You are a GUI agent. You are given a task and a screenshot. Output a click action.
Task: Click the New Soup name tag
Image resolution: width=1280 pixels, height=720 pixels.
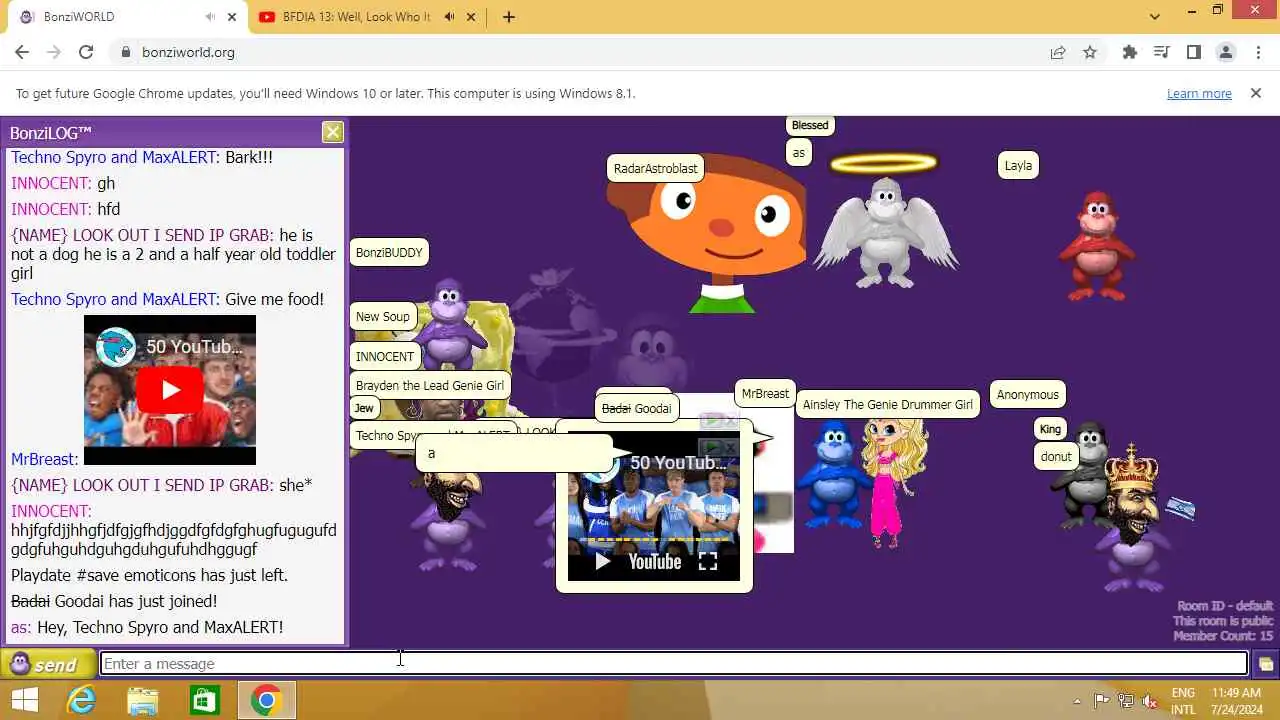(382, 317)
